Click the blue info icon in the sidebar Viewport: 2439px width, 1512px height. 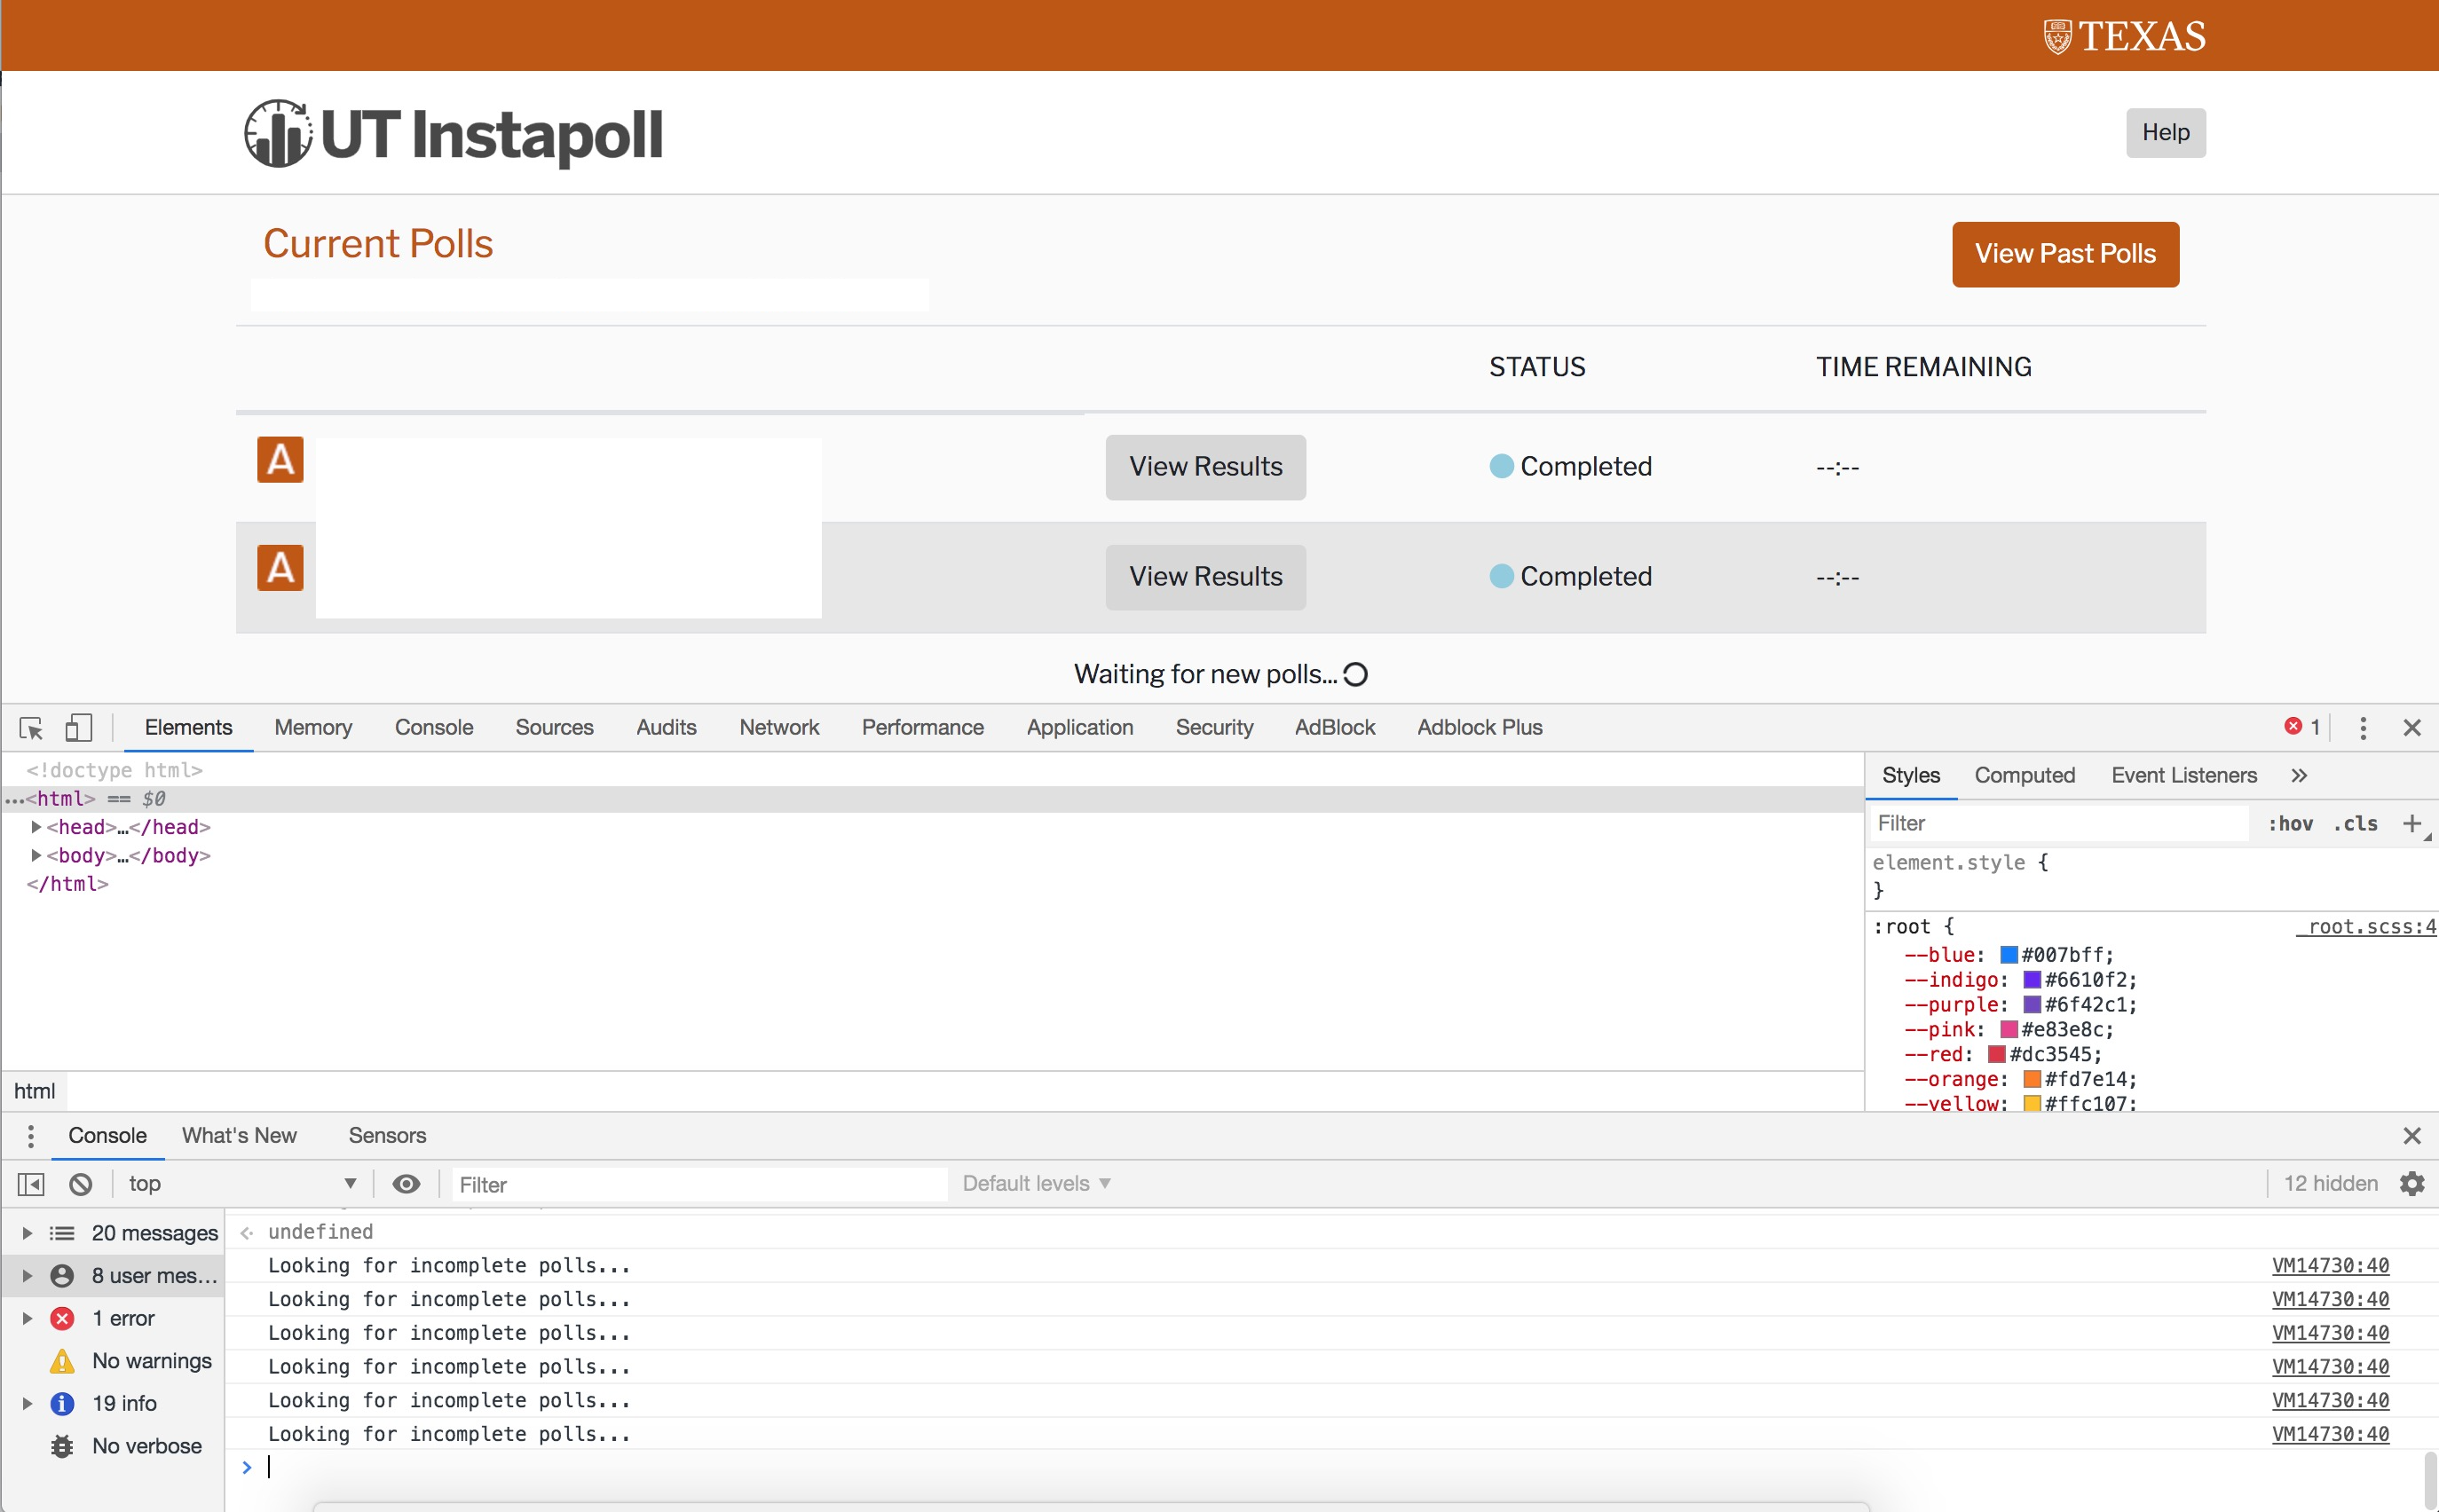pyautogui.click(x=62, y=1403)
